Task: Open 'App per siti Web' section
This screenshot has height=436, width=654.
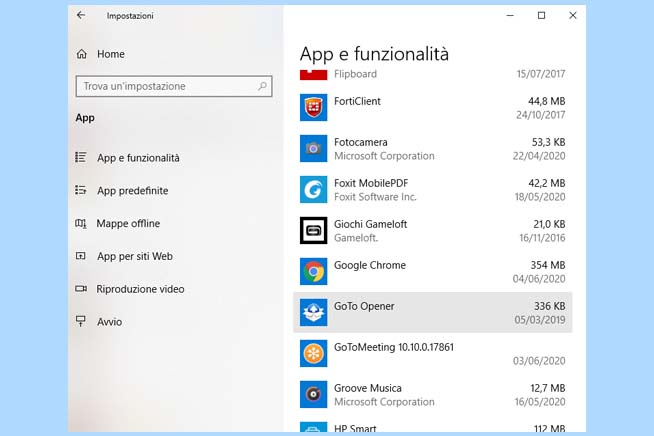Action: [135, 256]
